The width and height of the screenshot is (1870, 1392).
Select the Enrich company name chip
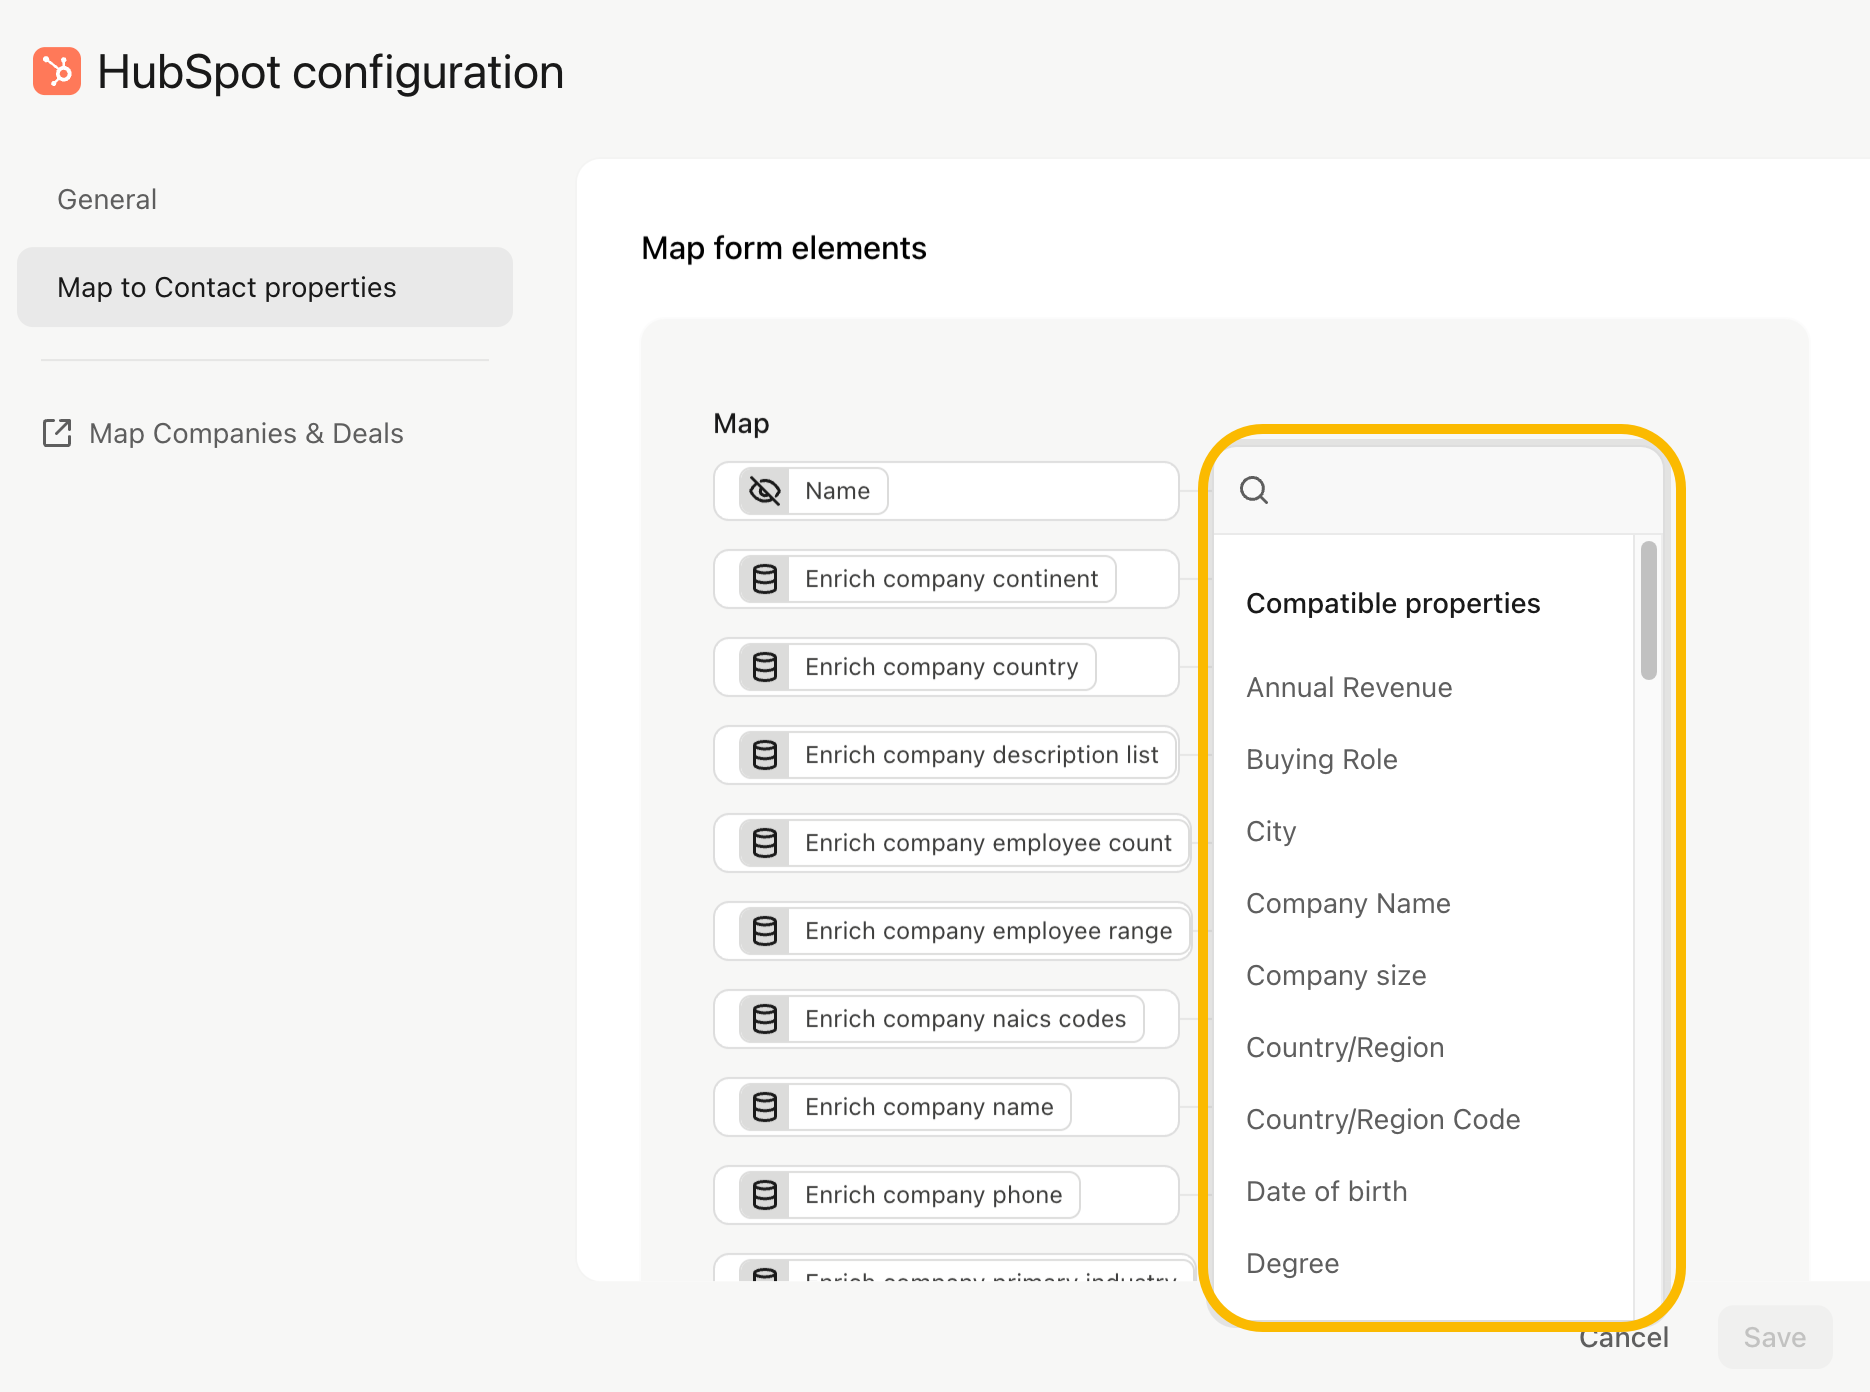coord(905,1107)
